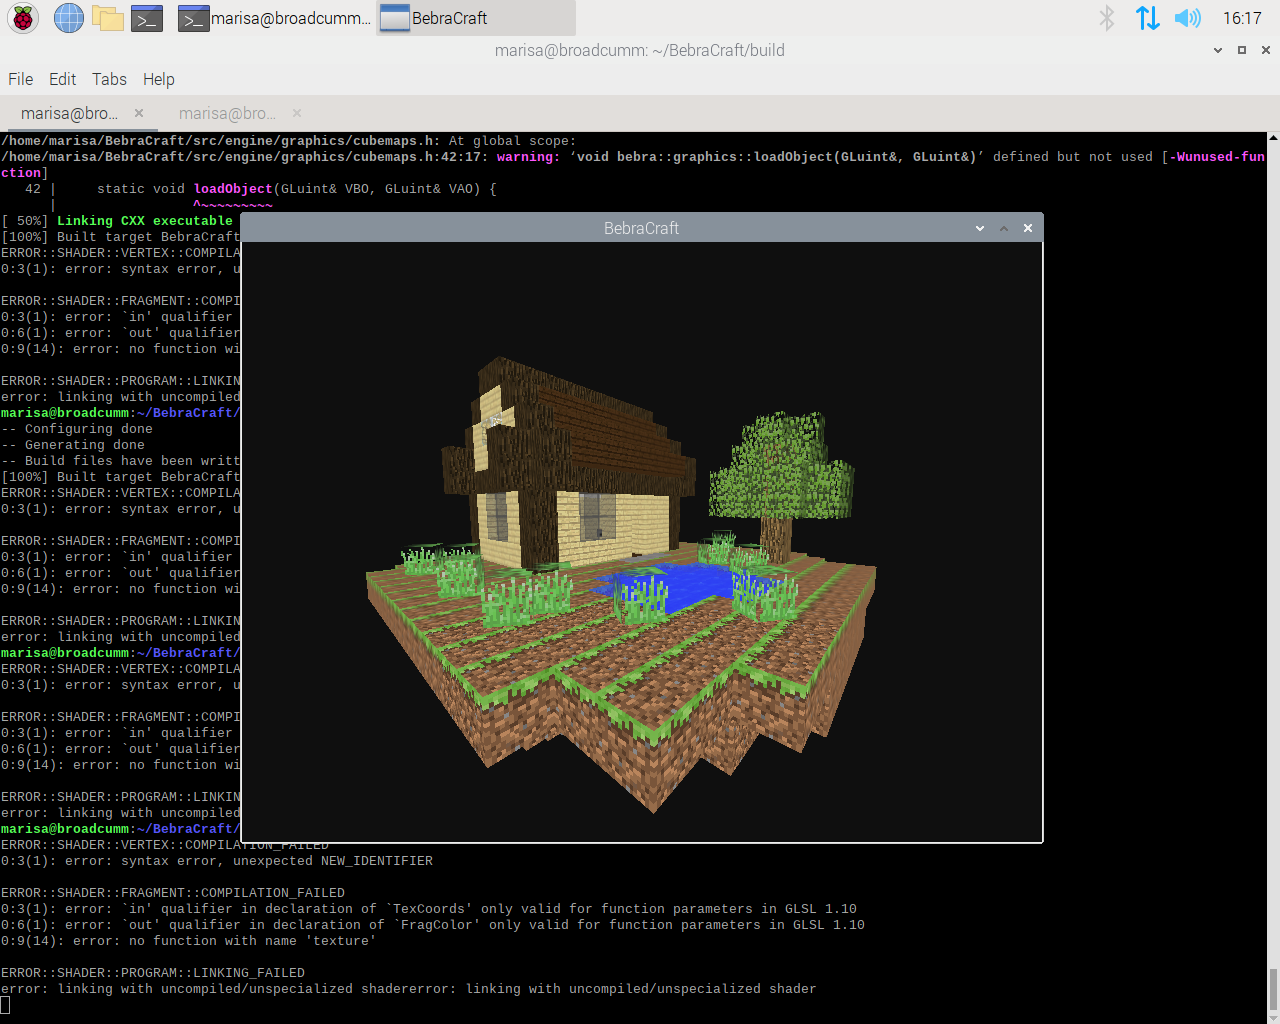Open the terminal titlebar chevron dropdown
This screenshot has height=1024, width=1280.
click(x=1217, y=50)
